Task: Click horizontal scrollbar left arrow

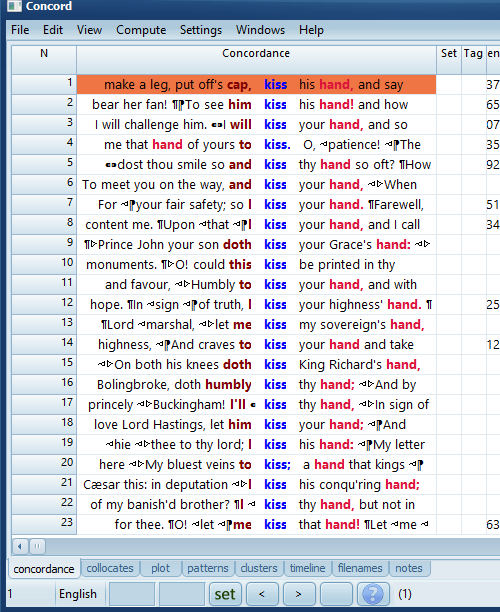Action: click(20, 546)
